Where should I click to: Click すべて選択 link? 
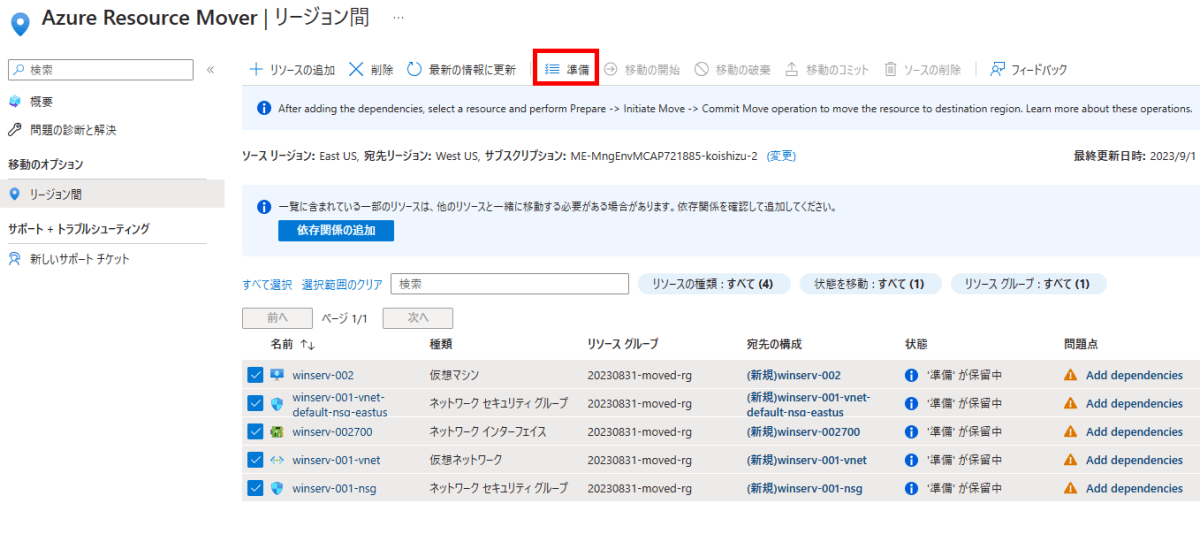point(267,284)
